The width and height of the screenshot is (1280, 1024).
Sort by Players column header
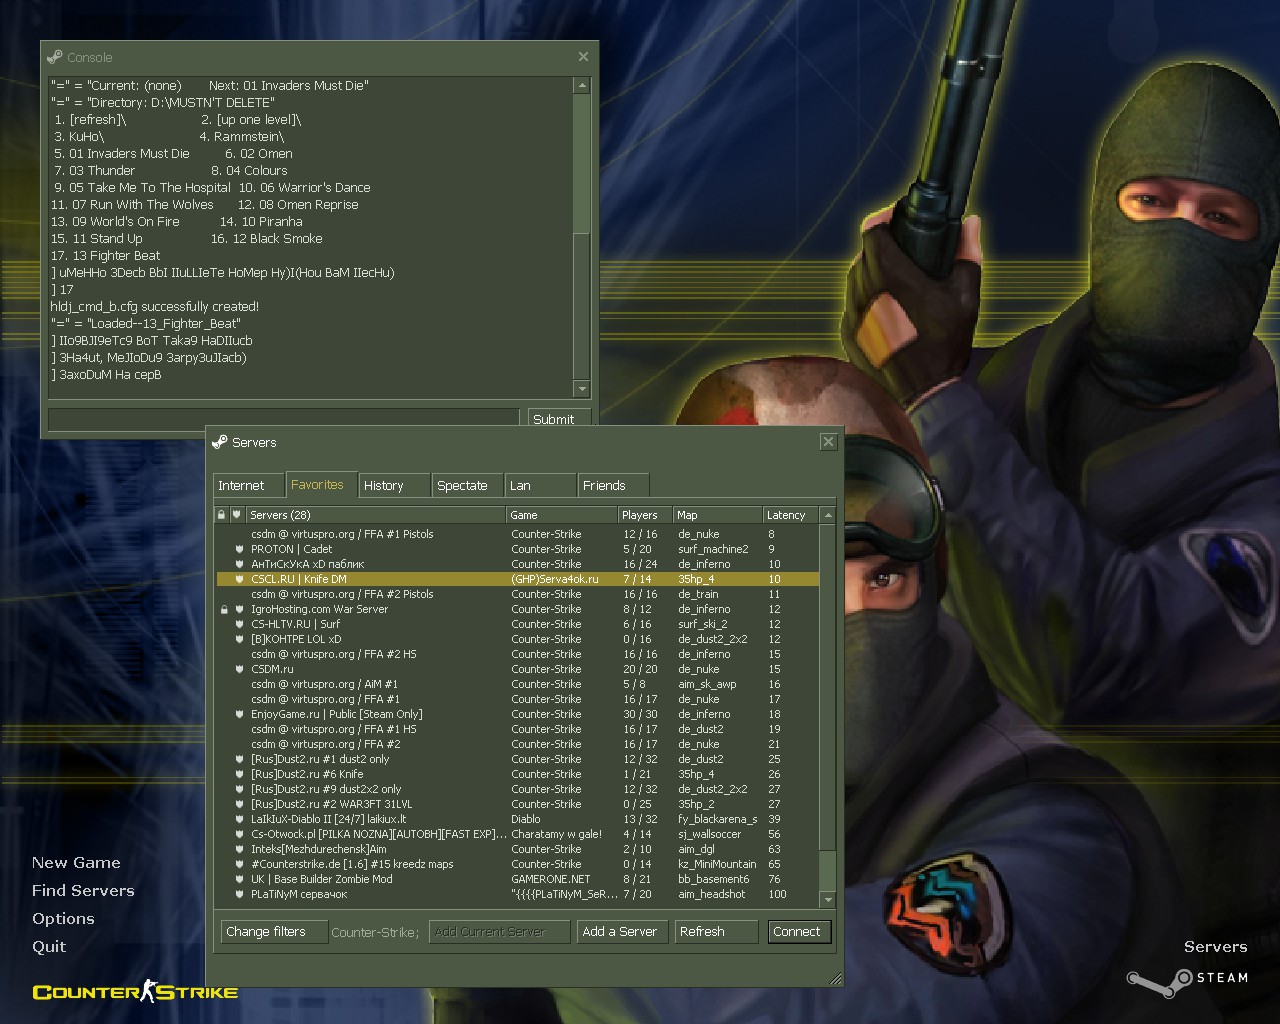tap(645, 515)
